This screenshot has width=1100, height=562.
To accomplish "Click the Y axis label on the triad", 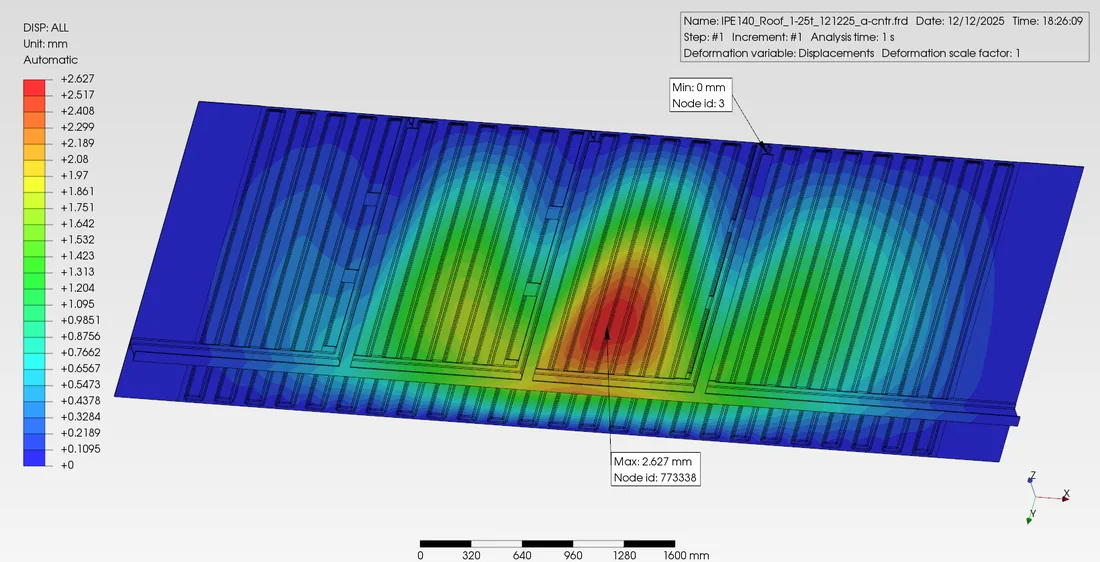I will (x=1033, y=514).
